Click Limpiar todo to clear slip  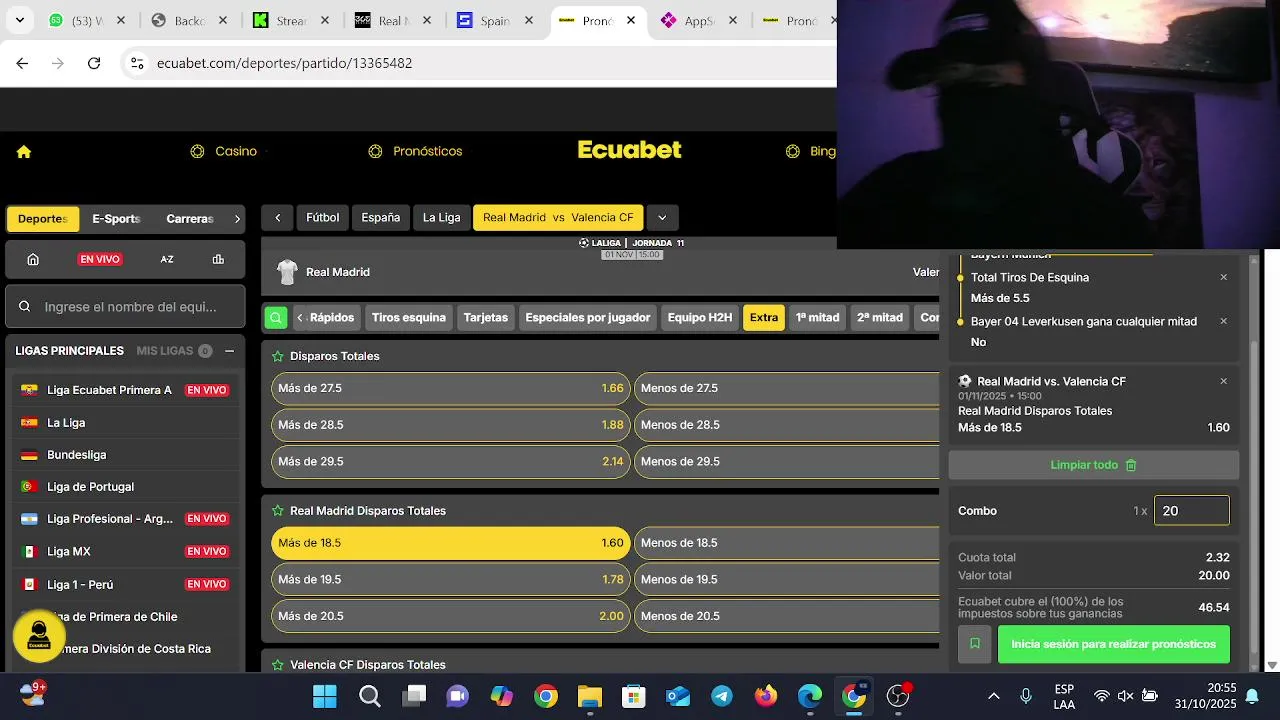(1094, 465)
